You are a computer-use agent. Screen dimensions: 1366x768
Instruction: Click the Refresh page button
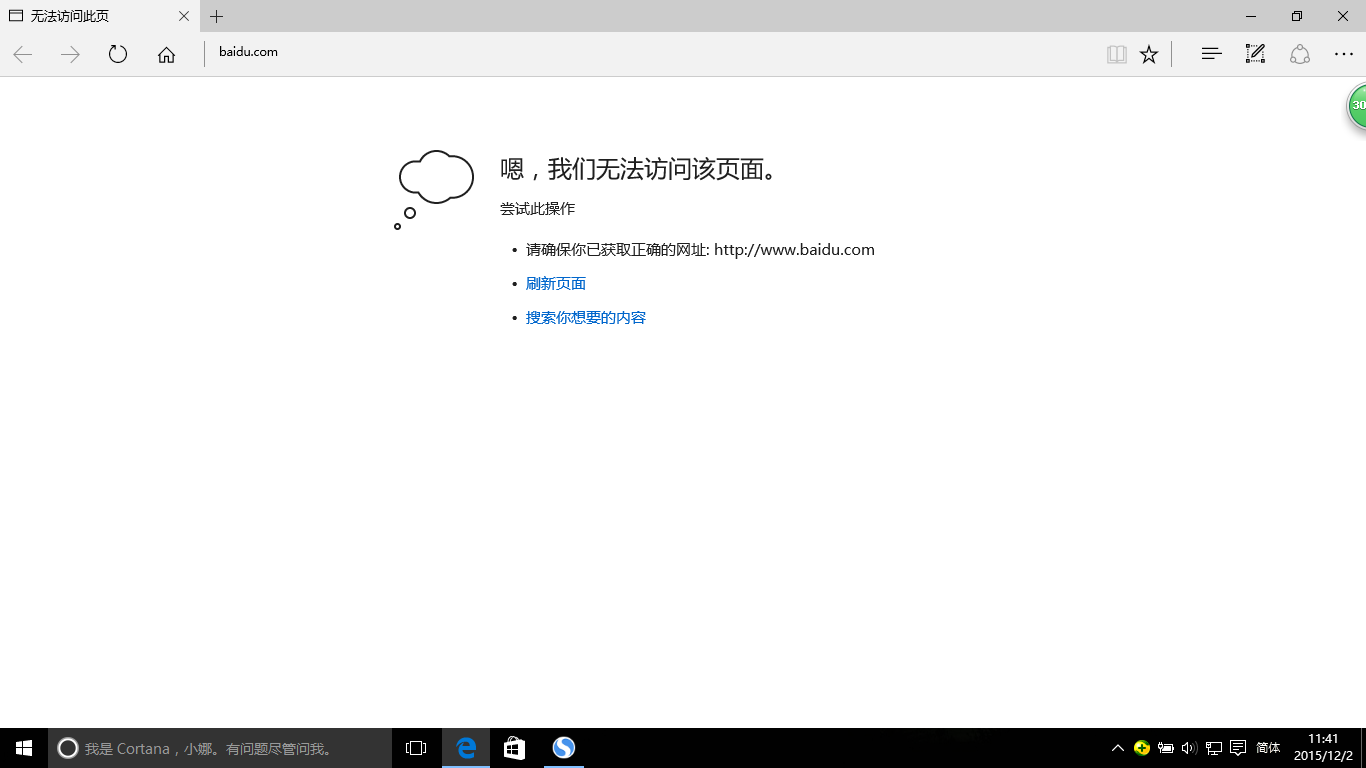118,55
